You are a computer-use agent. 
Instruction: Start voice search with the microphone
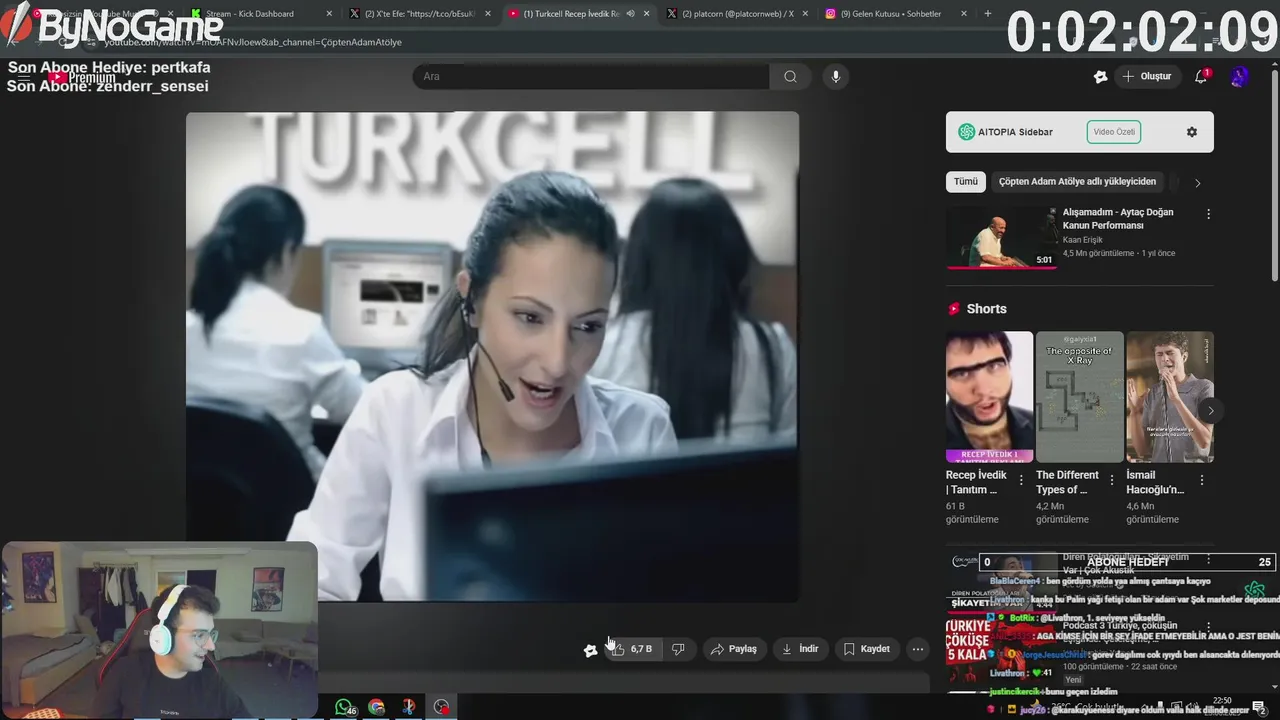[x=836, y=76]
